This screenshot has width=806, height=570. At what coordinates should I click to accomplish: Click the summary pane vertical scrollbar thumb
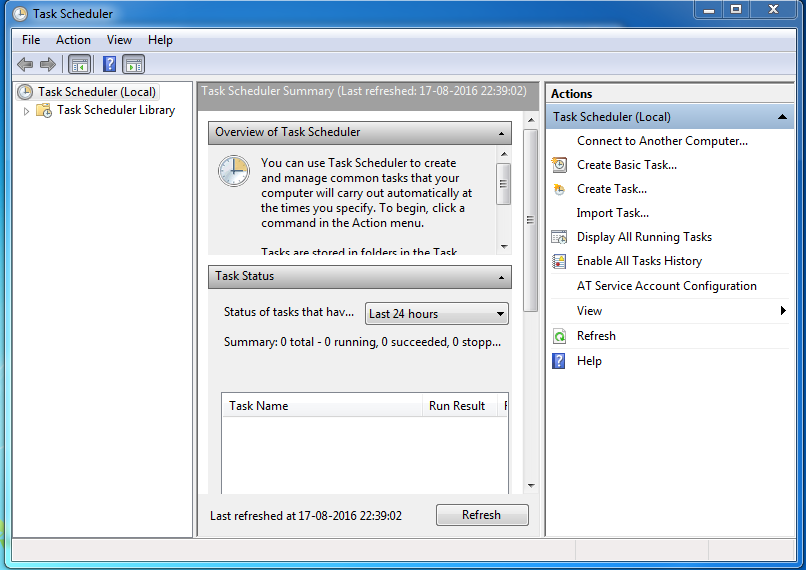530,220
